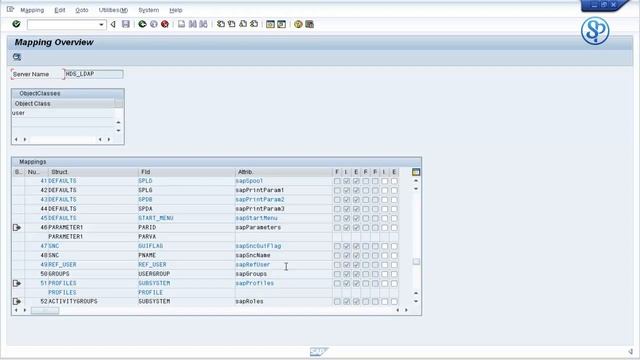Collapse the command field with triangle icon
Image resolution: width=640 pixels, height=360 pixels.
[x=113, y=24]
